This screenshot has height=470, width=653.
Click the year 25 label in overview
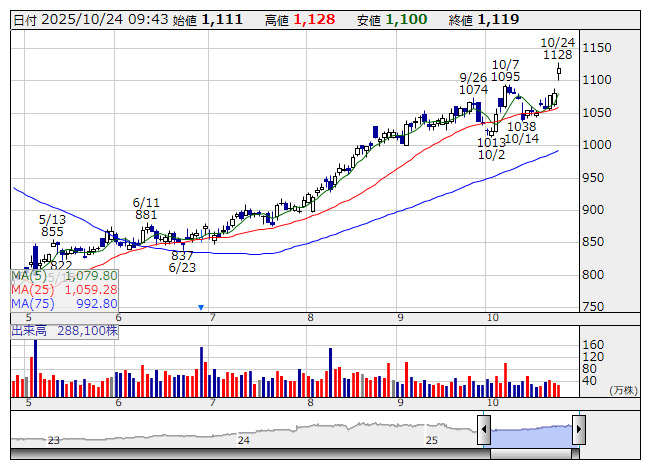point(431,440)
